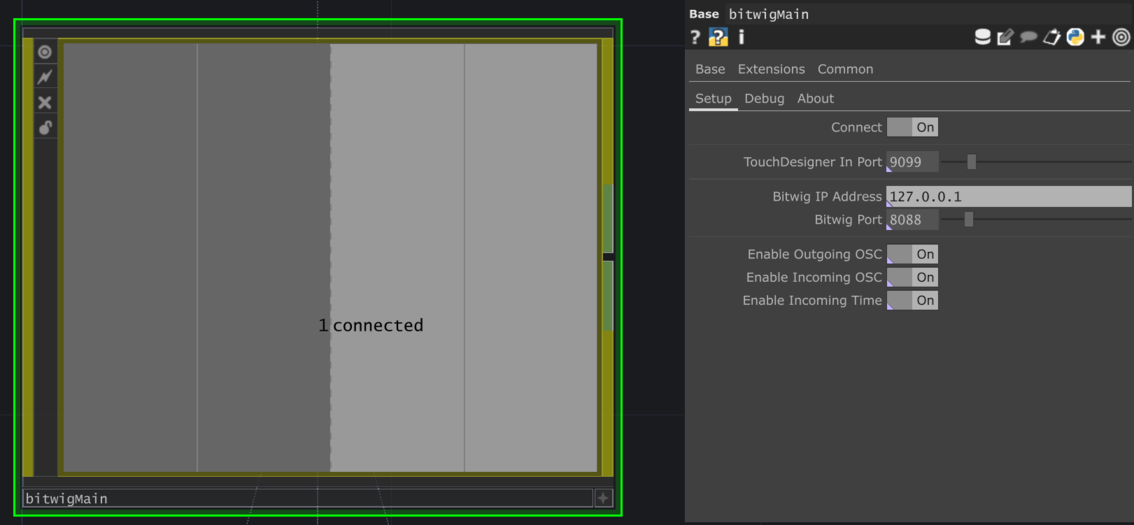Viewport: 1134px width, 525px height.
Task: Toggle the bypass X flag on node
Action: click(45, 102)
